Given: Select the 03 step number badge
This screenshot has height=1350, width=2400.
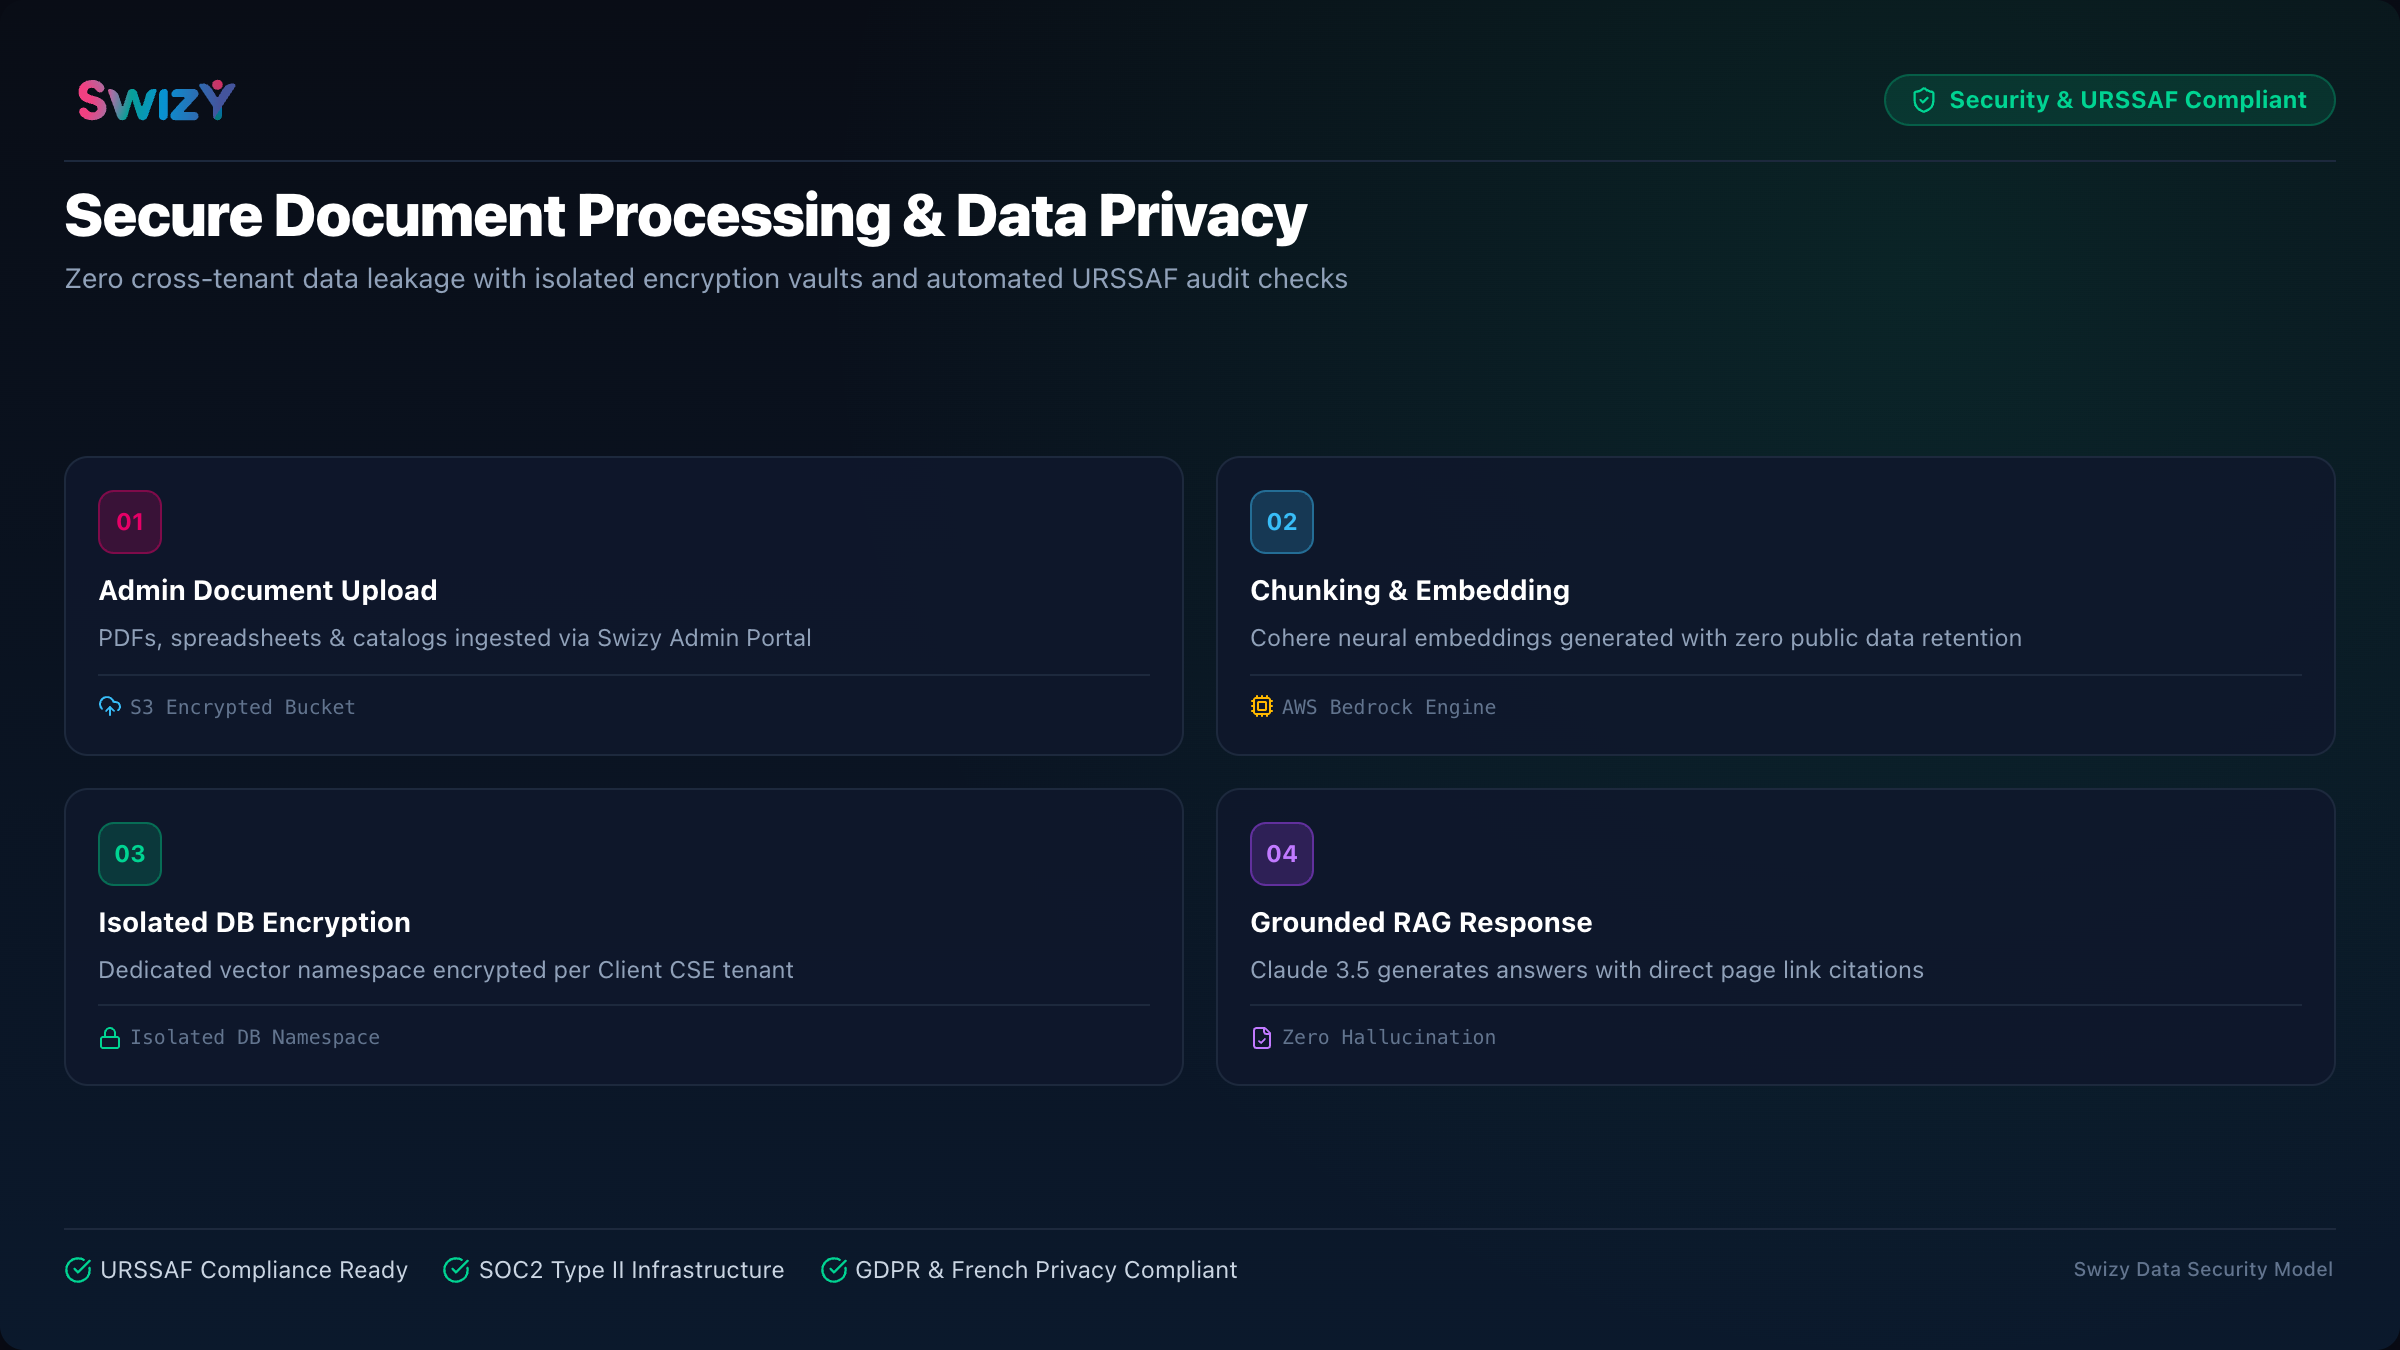Looking at the screenshot, I should pyautogui.click(x=130, y=854).
